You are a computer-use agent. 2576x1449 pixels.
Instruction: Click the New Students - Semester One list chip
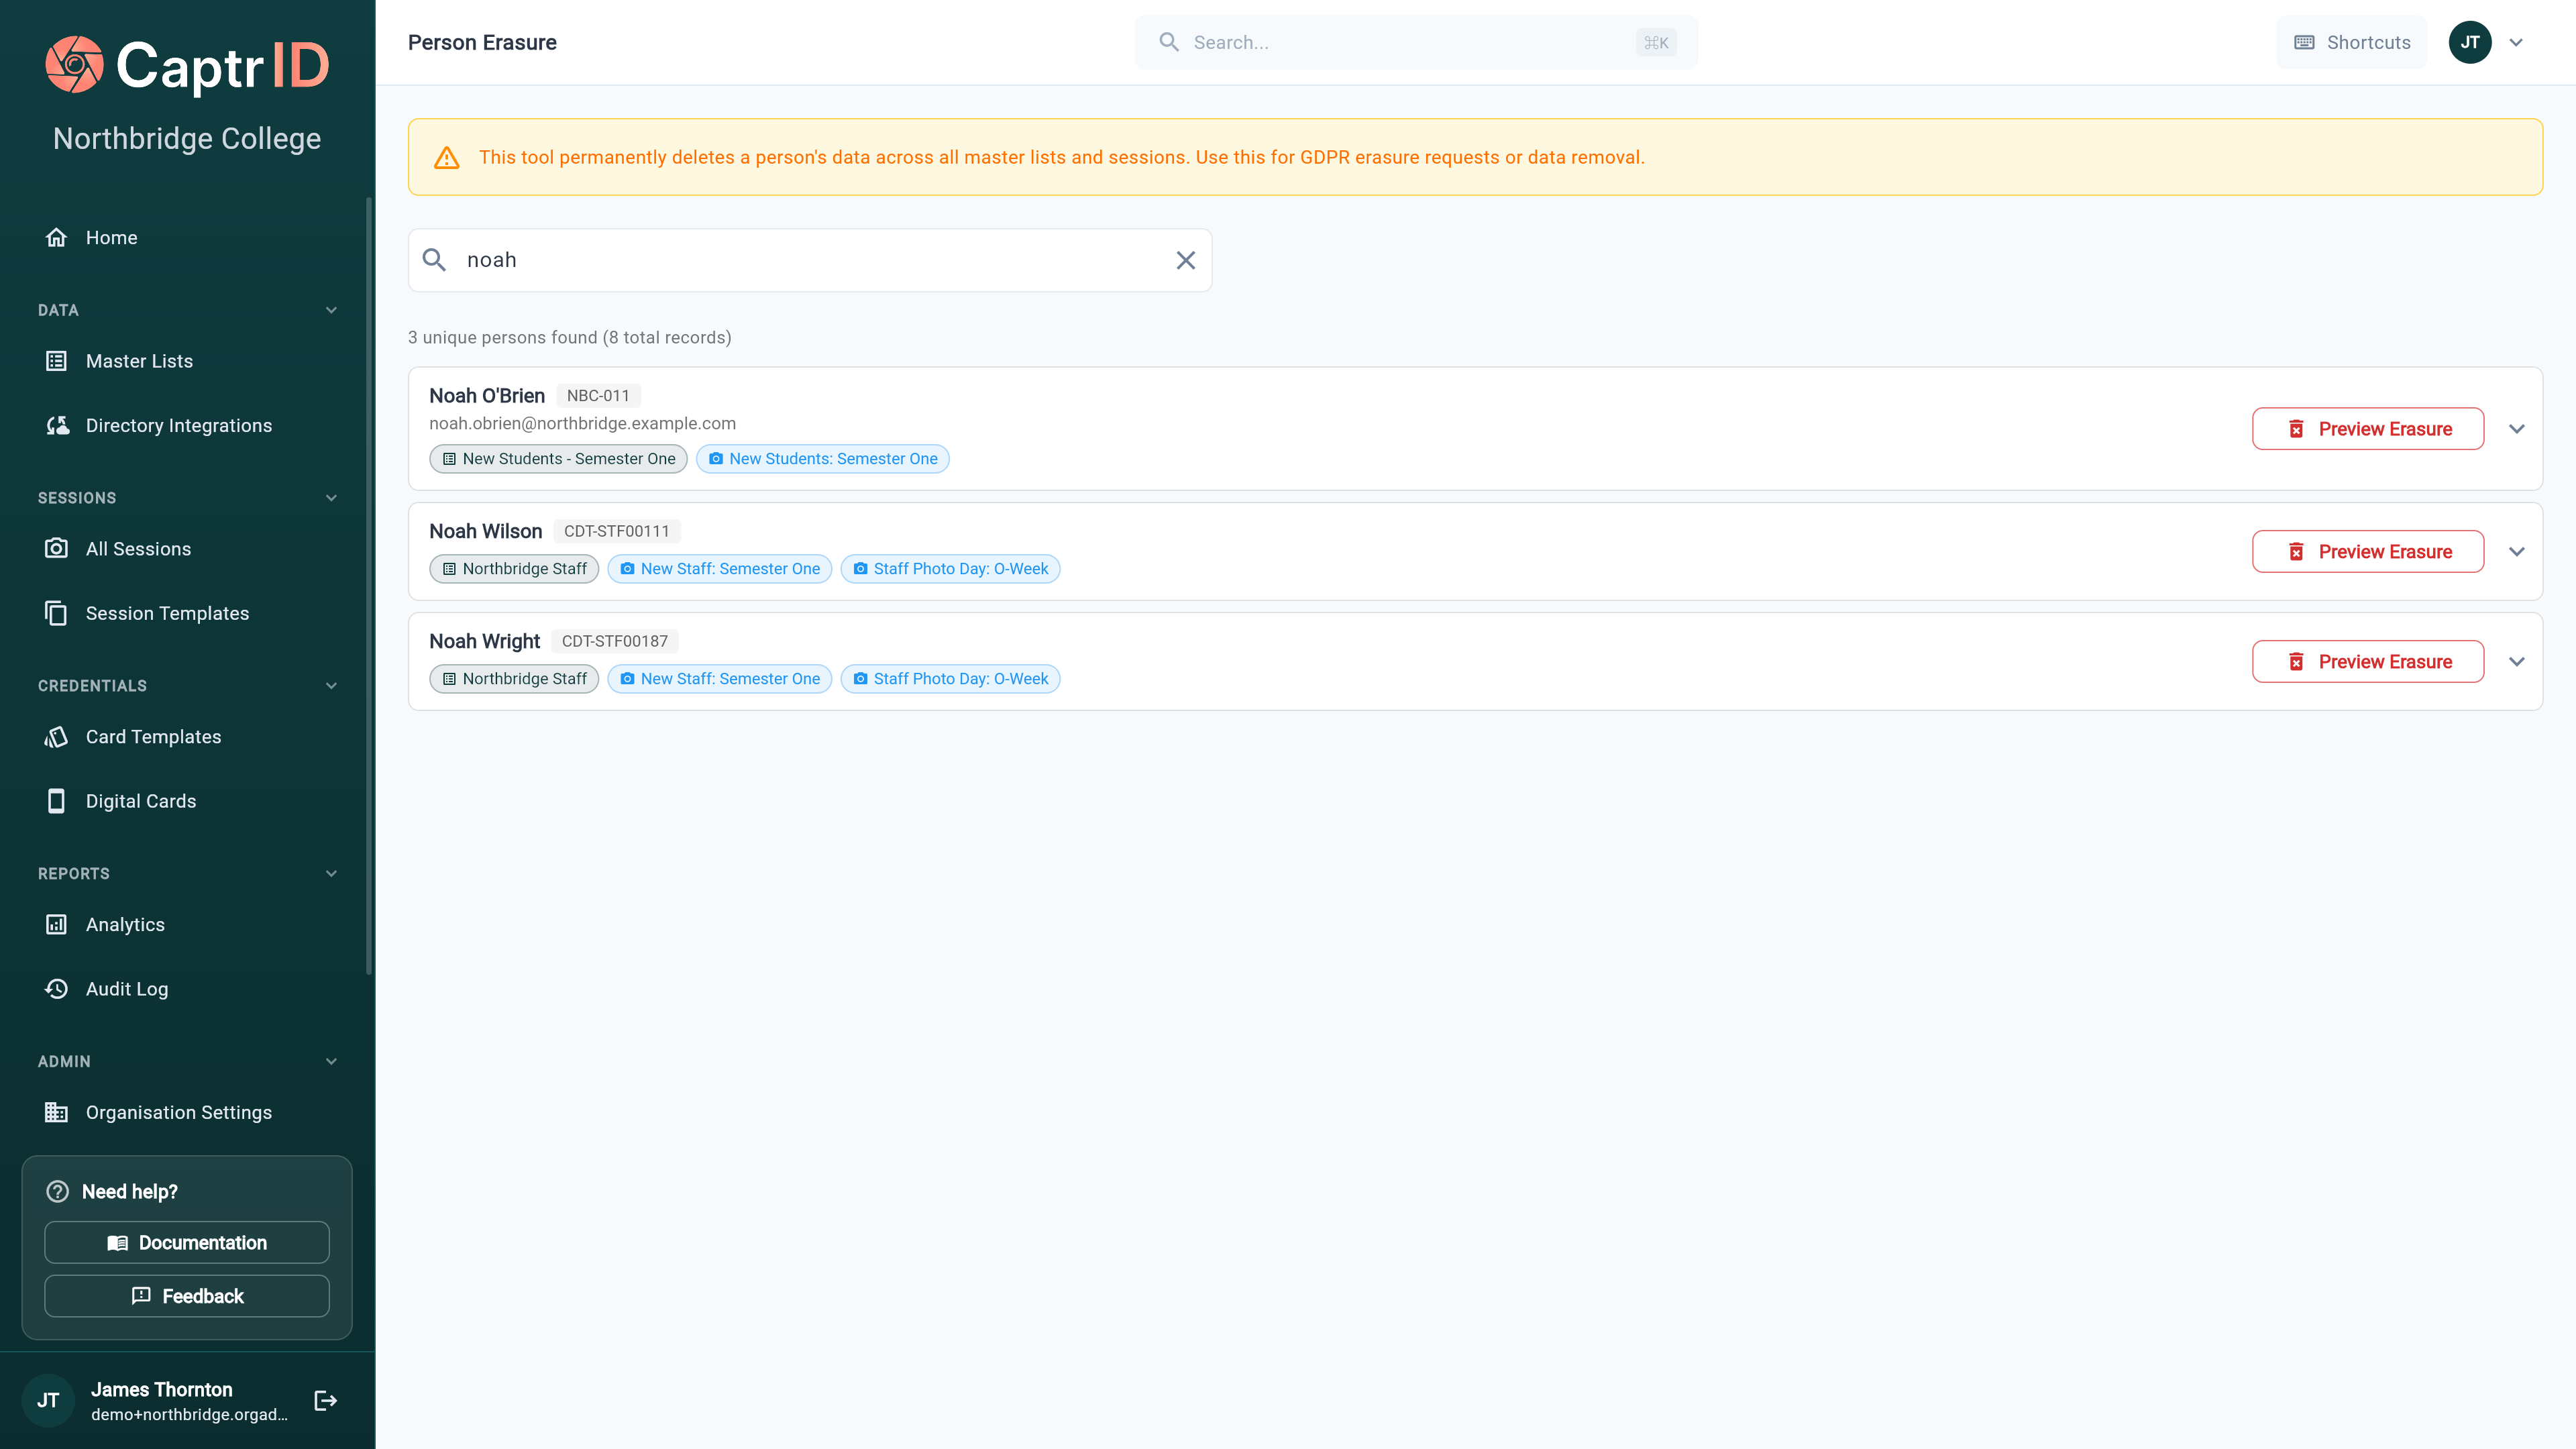558,458
